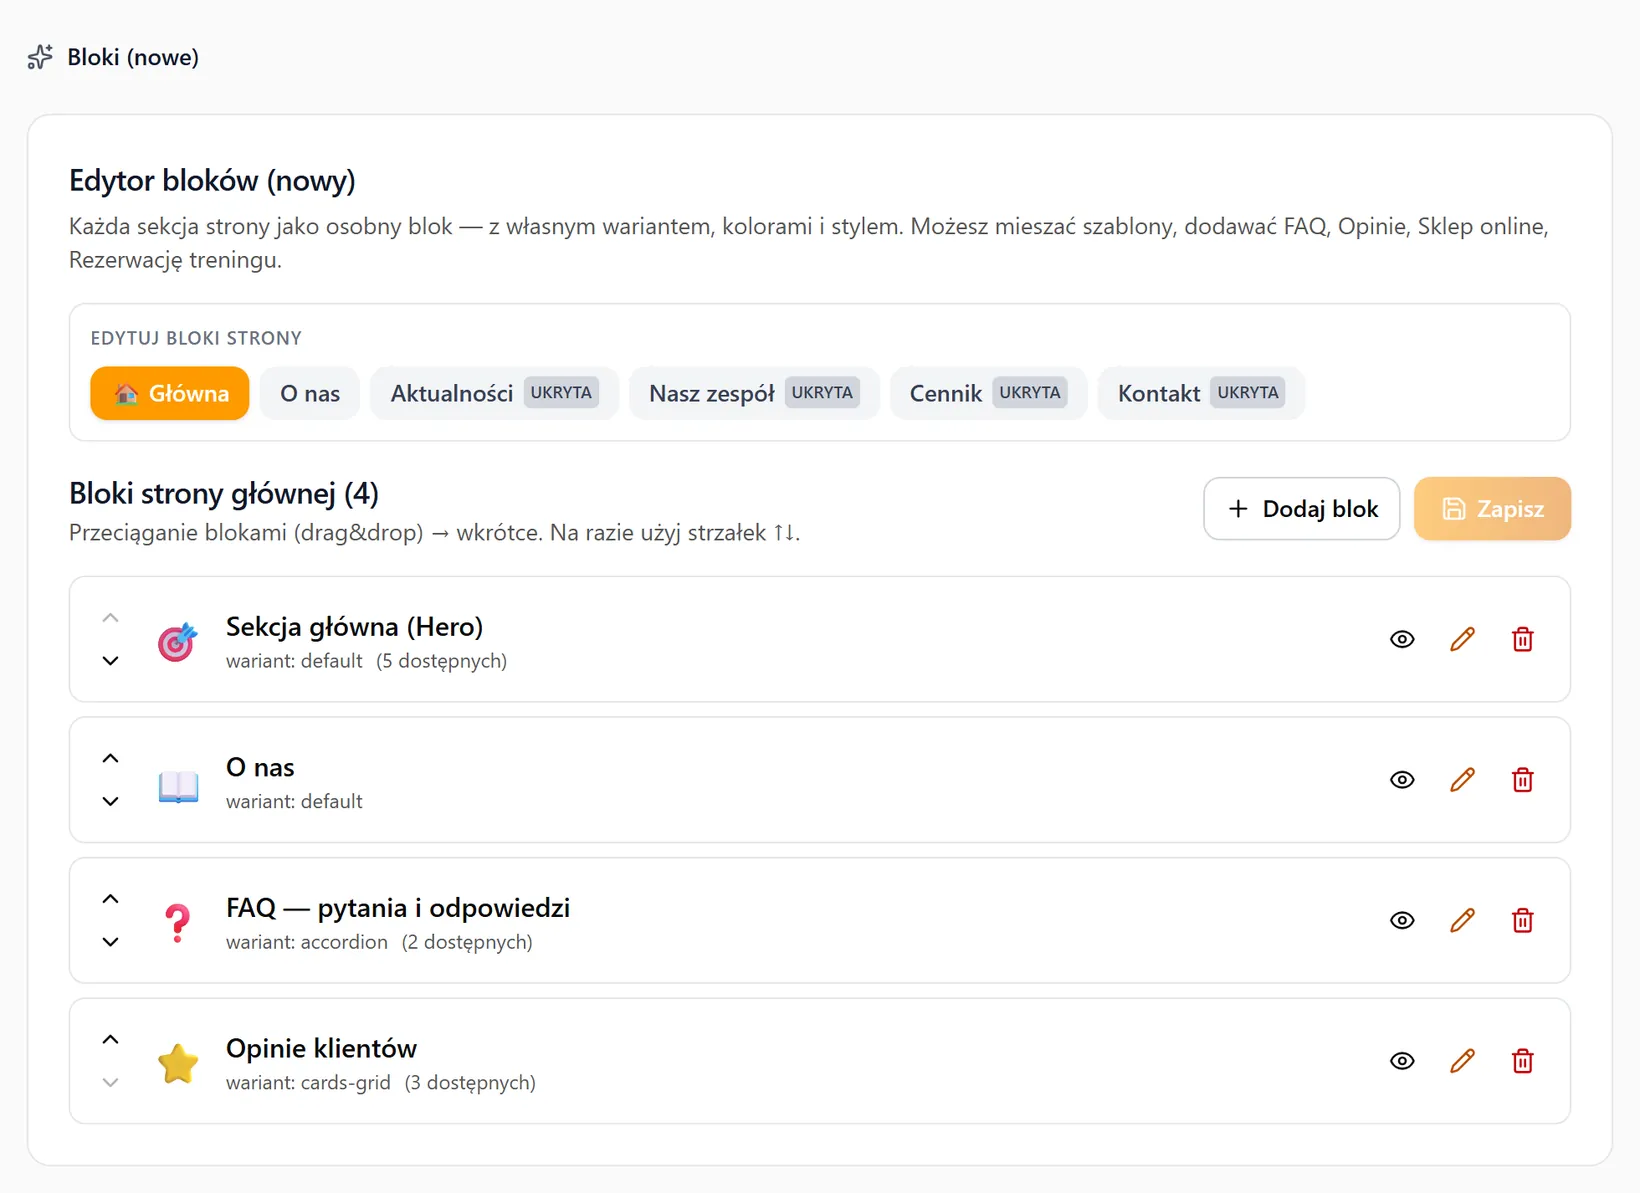
Task: Remove the FAQ block with trash icon
Action: coord(1522,920)
